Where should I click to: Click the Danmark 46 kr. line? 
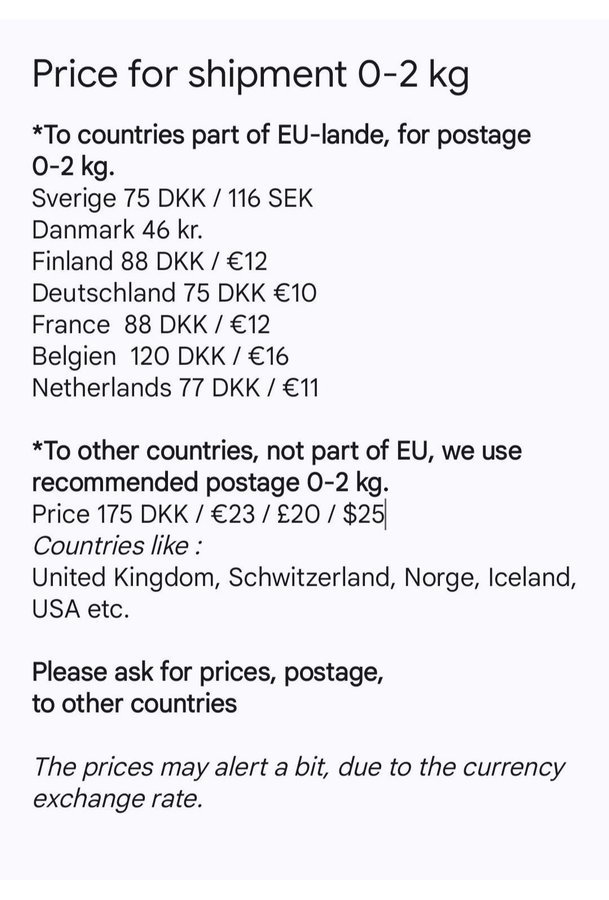pyautogui.click(x=118, y=230)
